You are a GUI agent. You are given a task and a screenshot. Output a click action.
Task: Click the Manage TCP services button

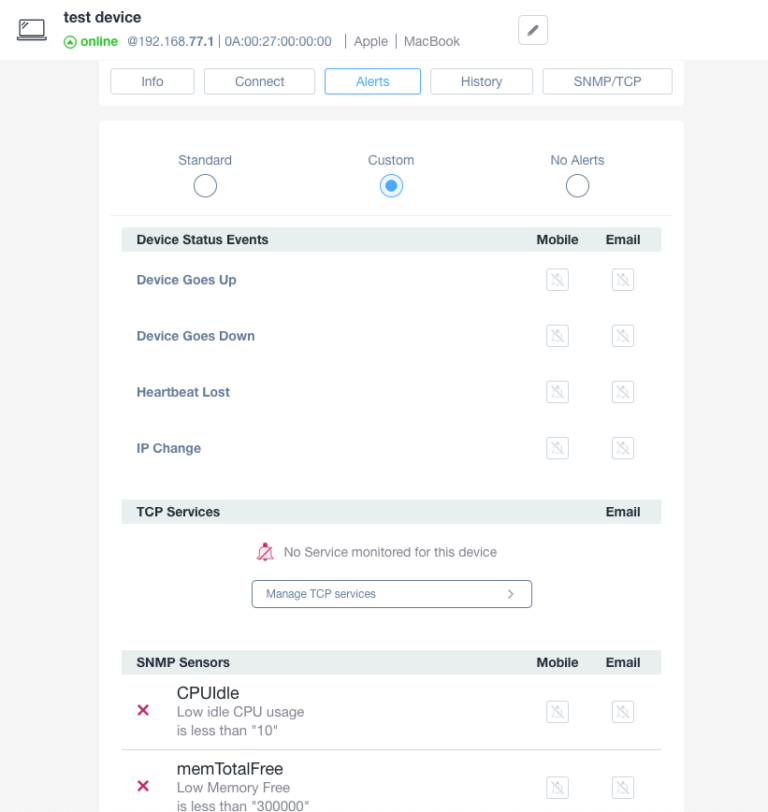click(391, 594)
